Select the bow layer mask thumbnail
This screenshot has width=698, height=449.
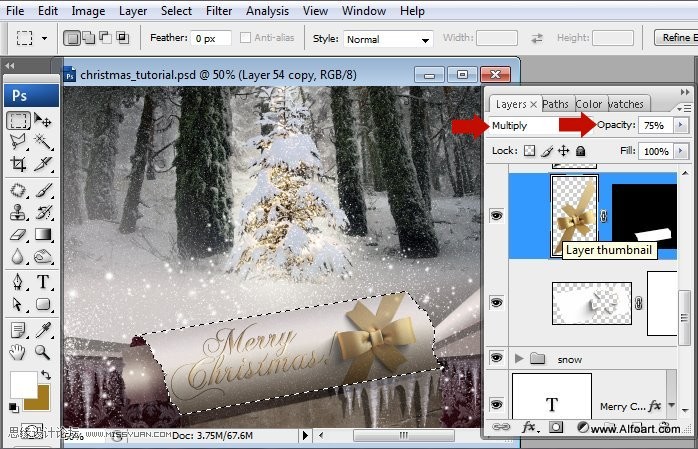click(x=644, y=217)
